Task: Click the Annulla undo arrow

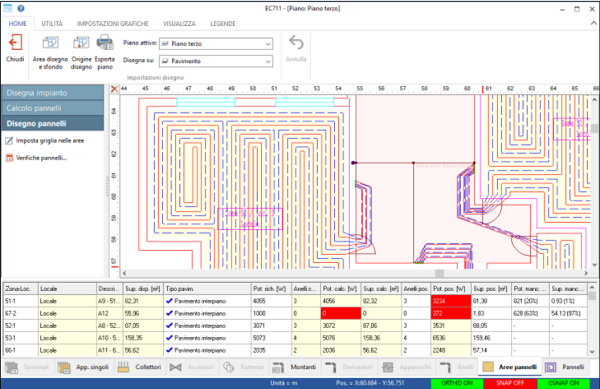Action: point(296,42)
